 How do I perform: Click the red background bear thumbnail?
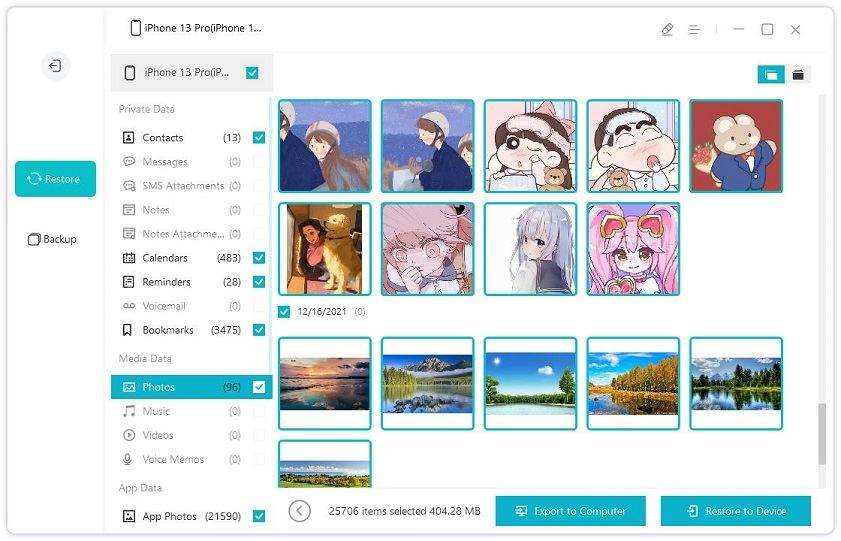tap(736, 146)
